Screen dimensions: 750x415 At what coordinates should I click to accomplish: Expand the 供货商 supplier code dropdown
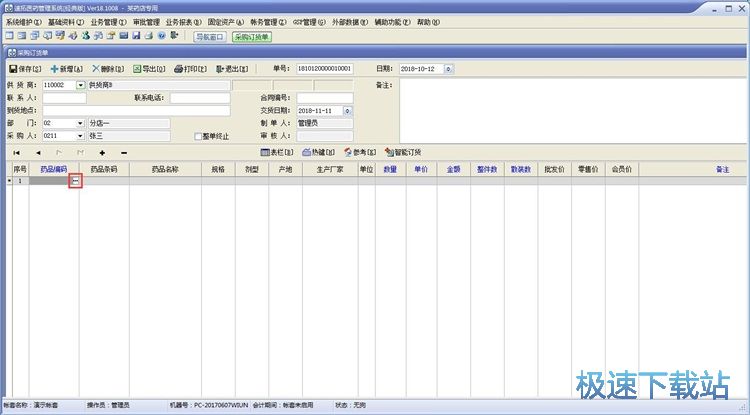pyautogui.click(x=80, y=86)
